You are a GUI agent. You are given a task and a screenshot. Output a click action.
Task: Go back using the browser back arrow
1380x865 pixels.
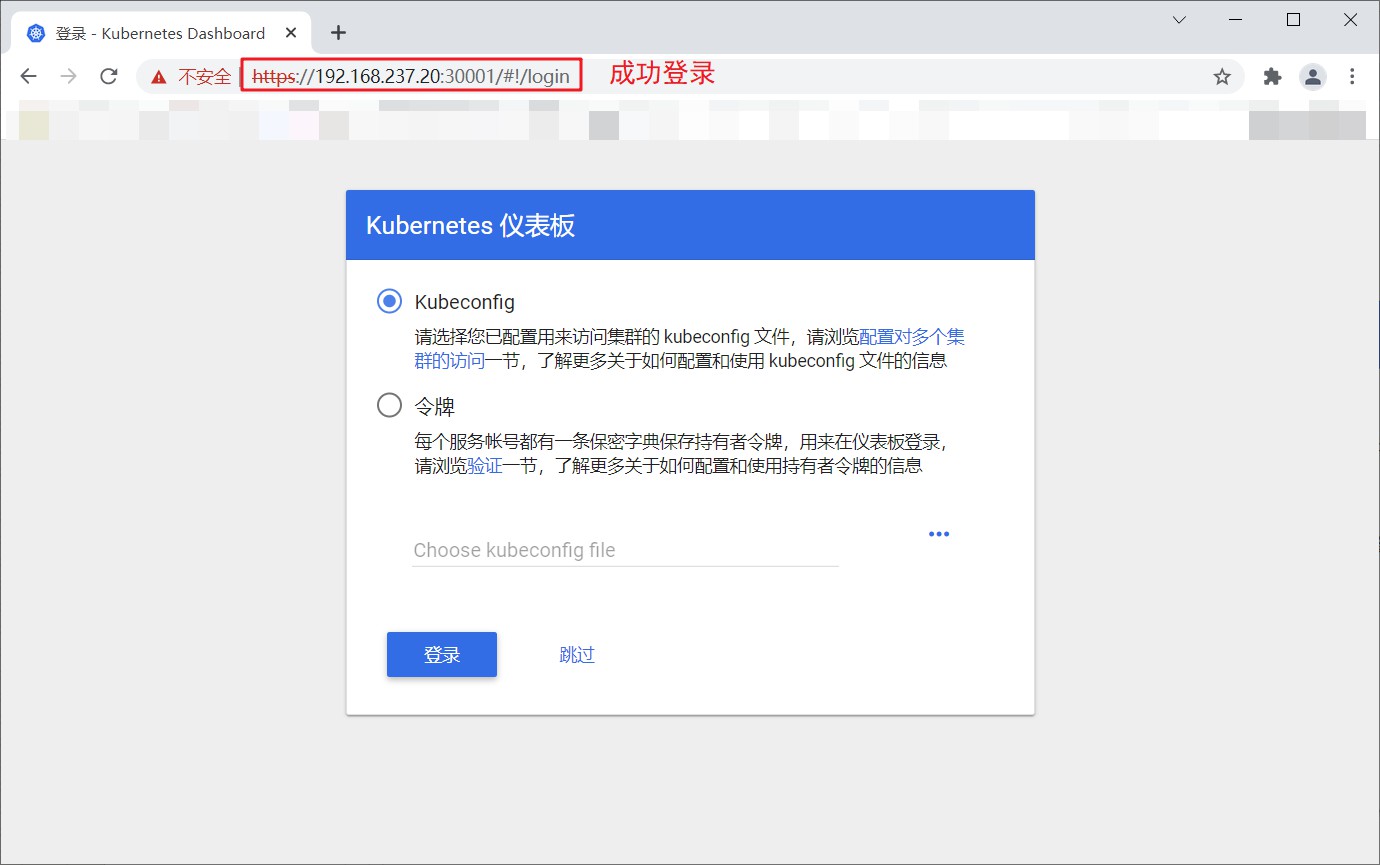click(x=28, y=77)
